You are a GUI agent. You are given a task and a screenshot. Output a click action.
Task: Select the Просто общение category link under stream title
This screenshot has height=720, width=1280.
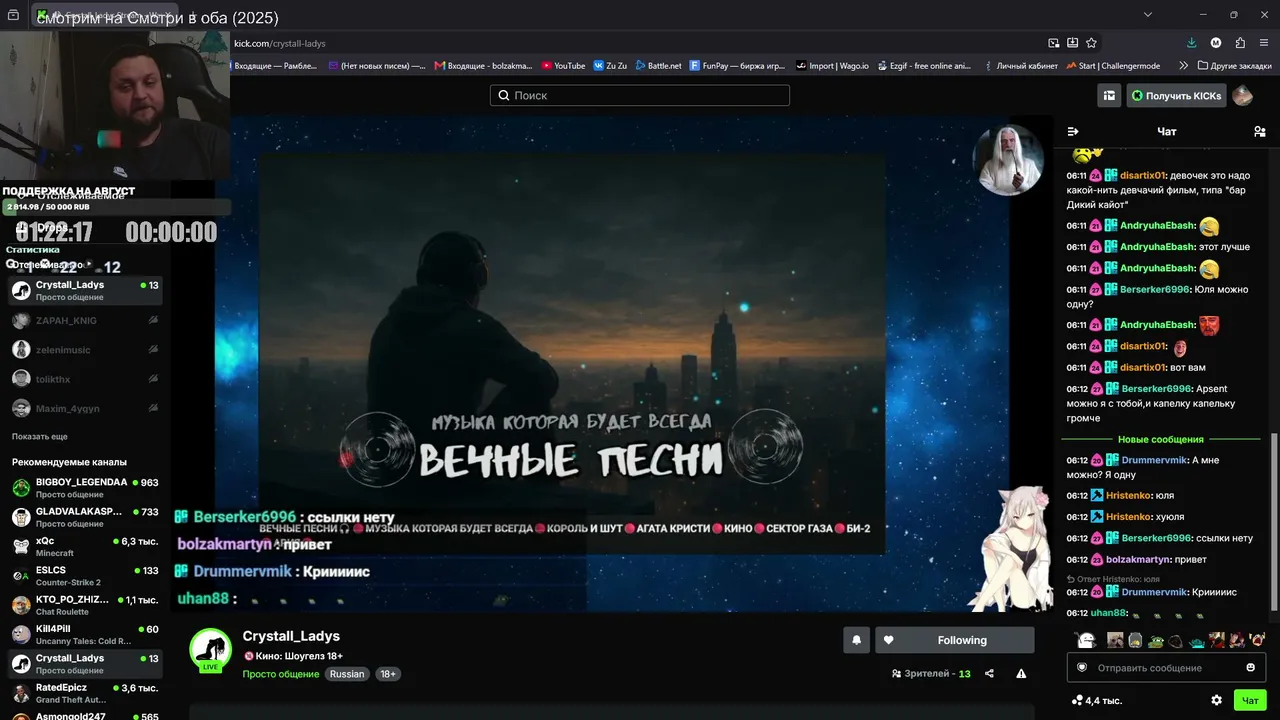[x=281, y=674]
